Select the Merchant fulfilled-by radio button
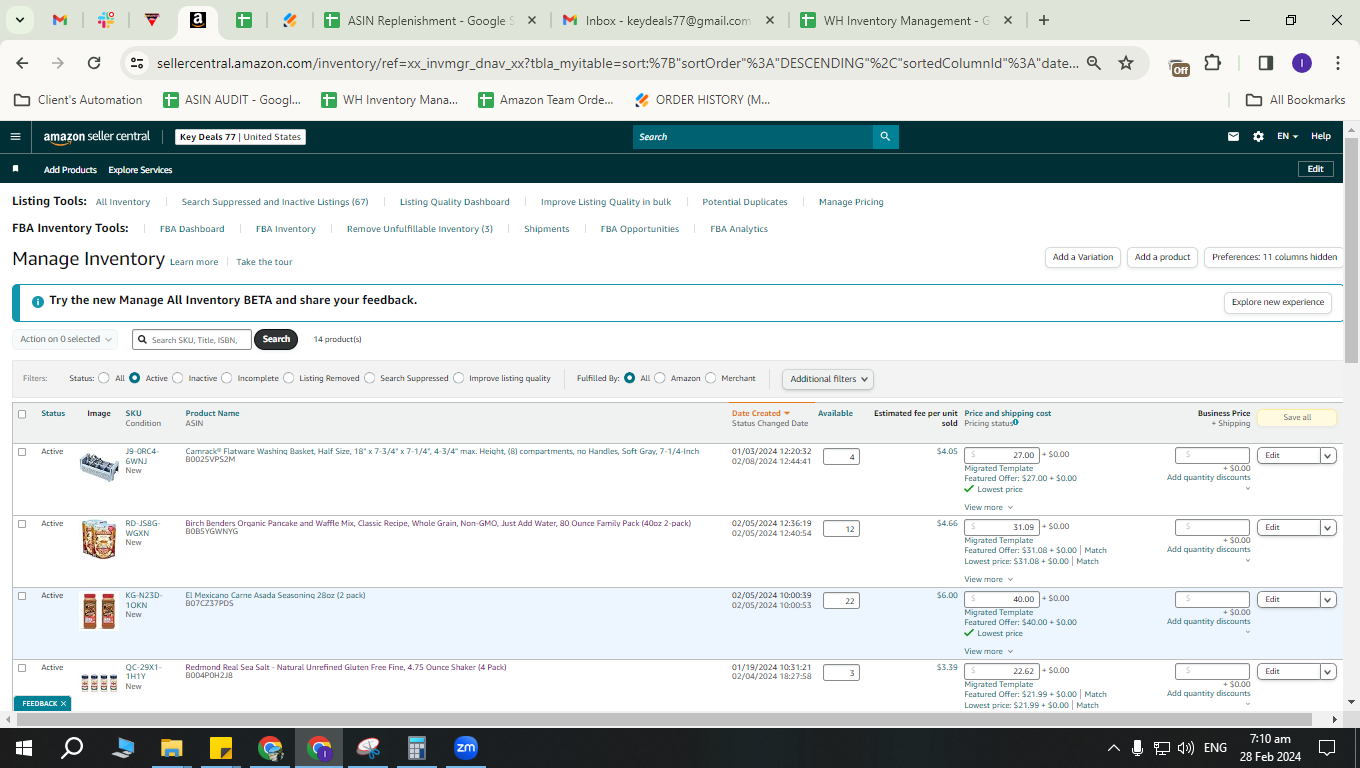The width and height of the screenshot is (1360, 768). pyautogui.click(x=711, y=378)
